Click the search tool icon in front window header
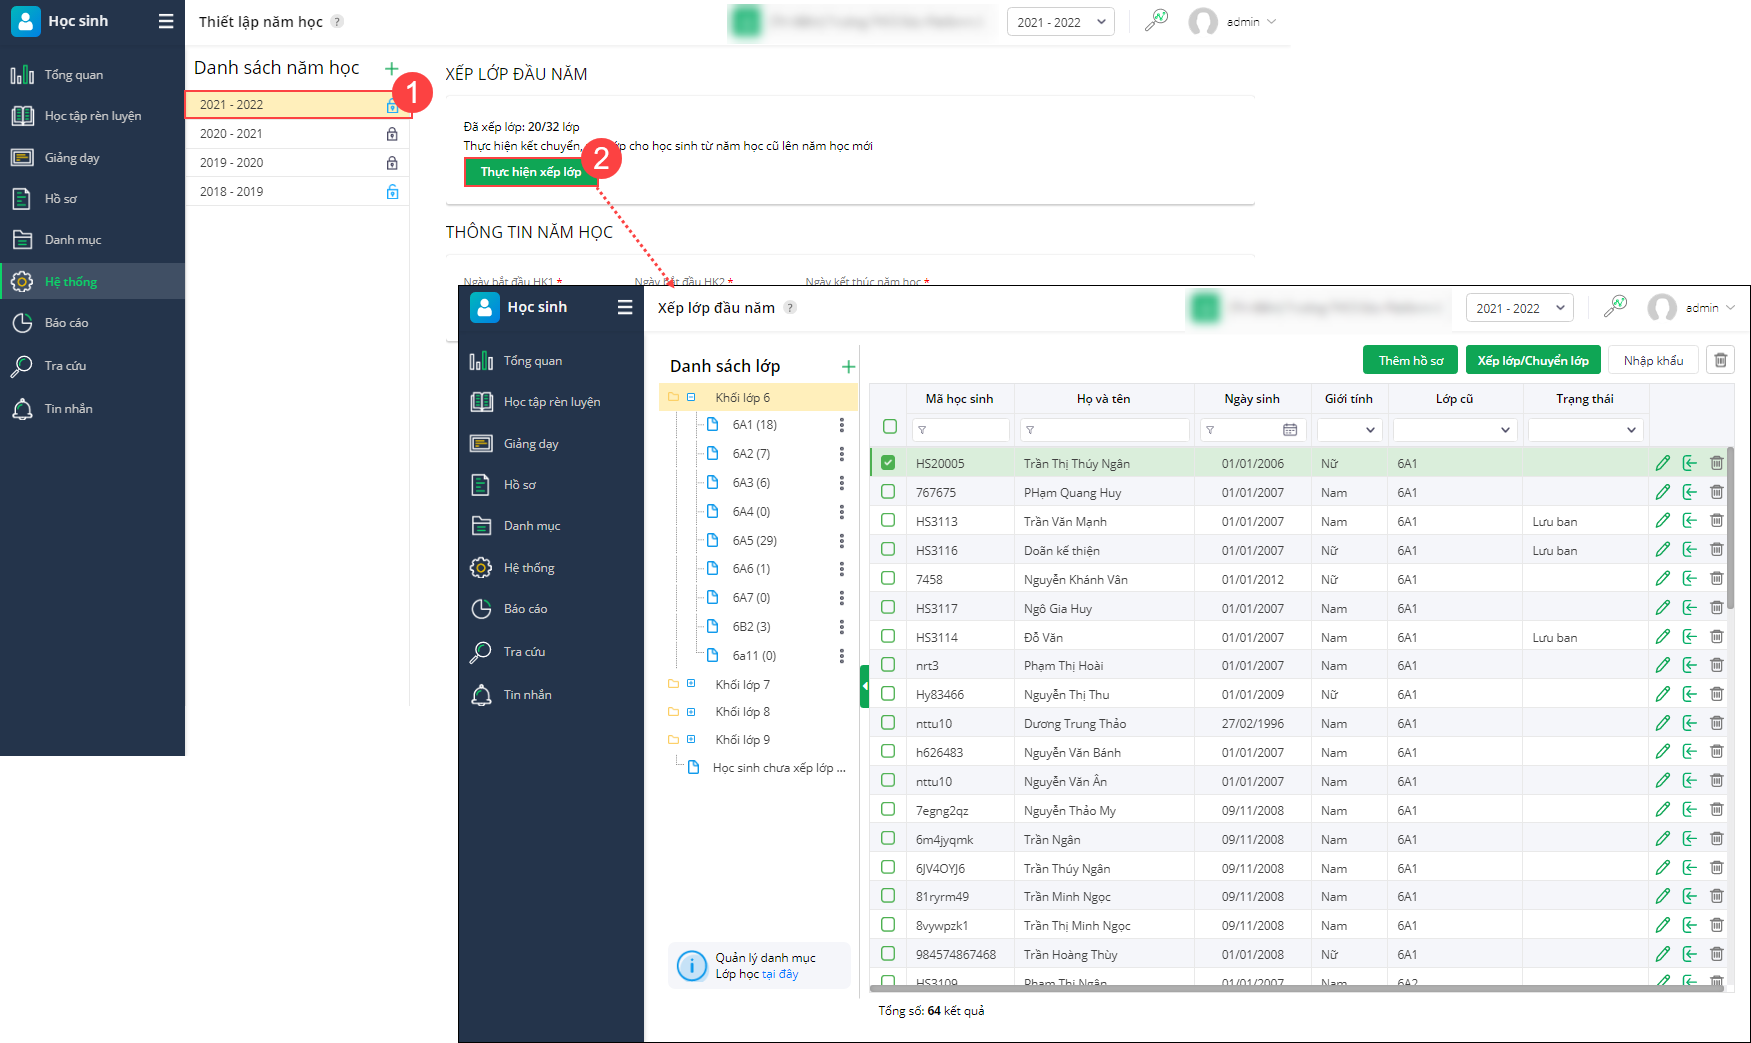Image resolution: width=1751 pixels, height=1043 pixels. click(1615, 307)
